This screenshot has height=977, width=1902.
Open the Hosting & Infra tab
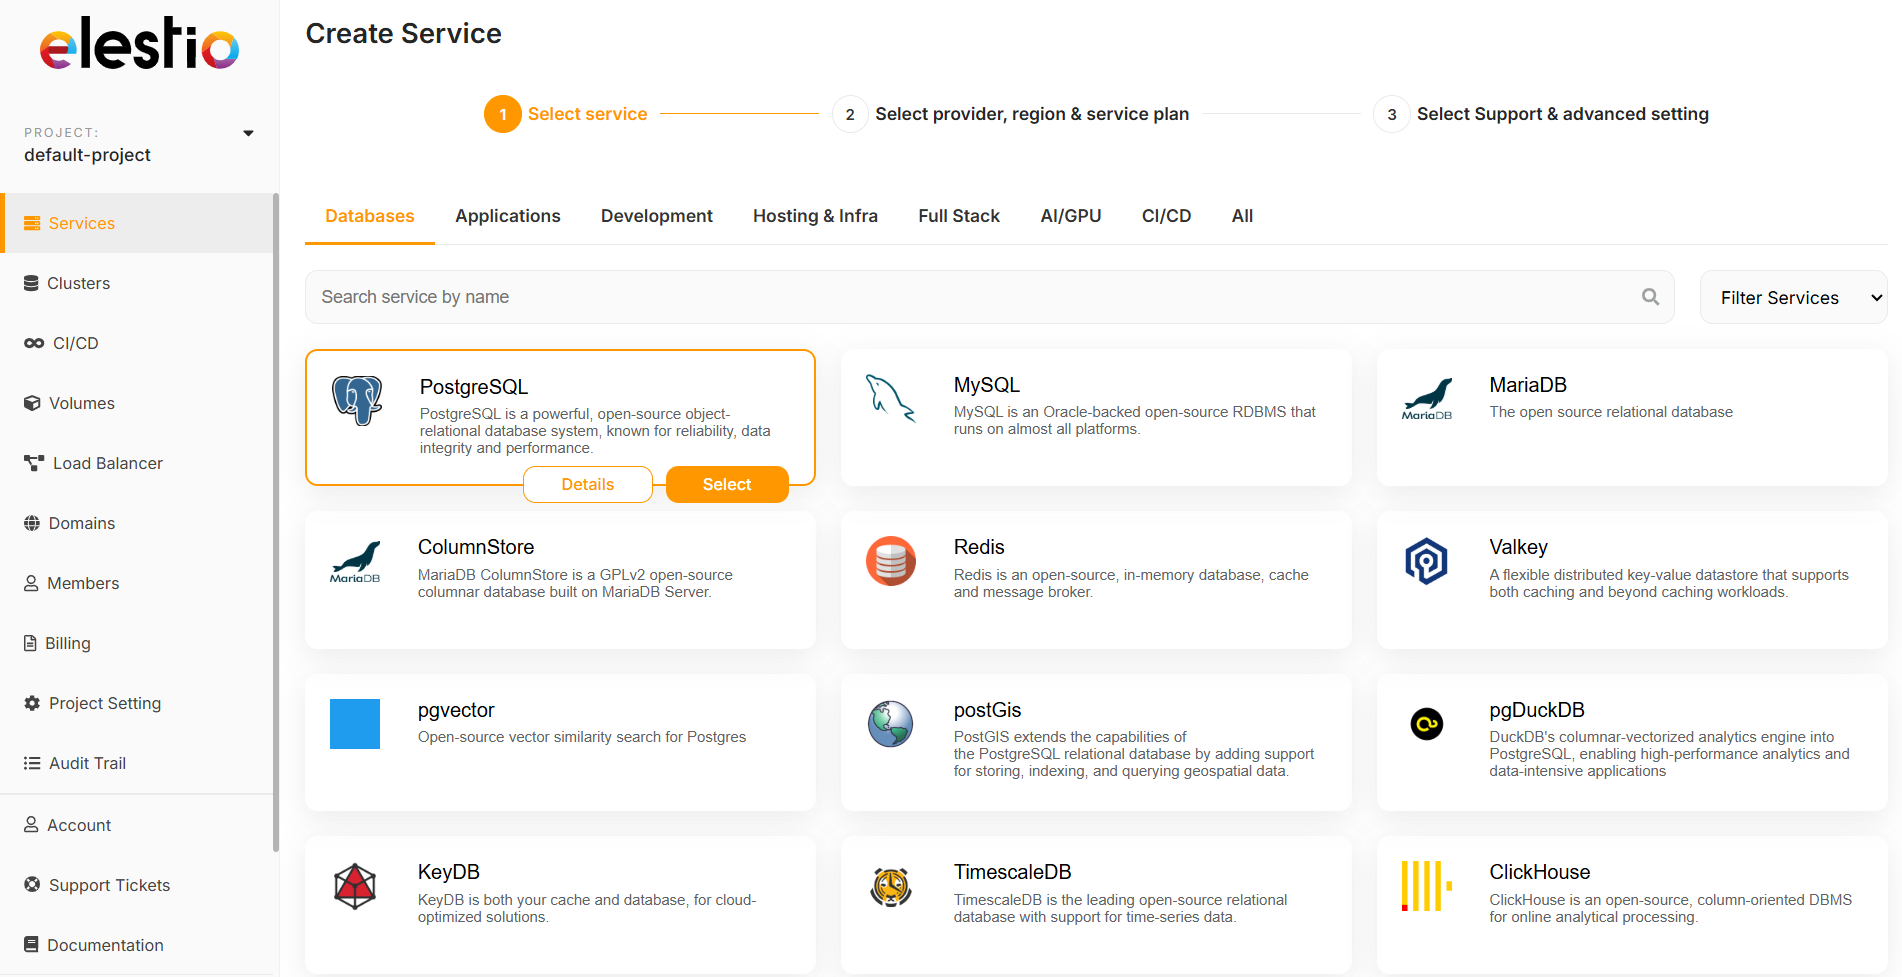816,216
